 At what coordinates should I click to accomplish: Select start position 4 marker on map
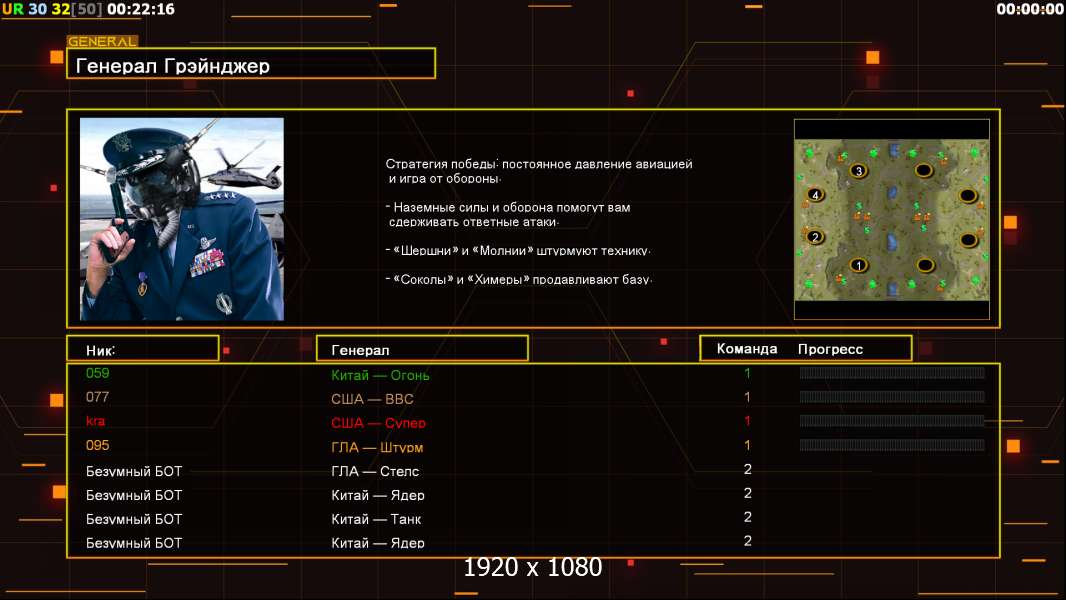[x=815, y=195]
